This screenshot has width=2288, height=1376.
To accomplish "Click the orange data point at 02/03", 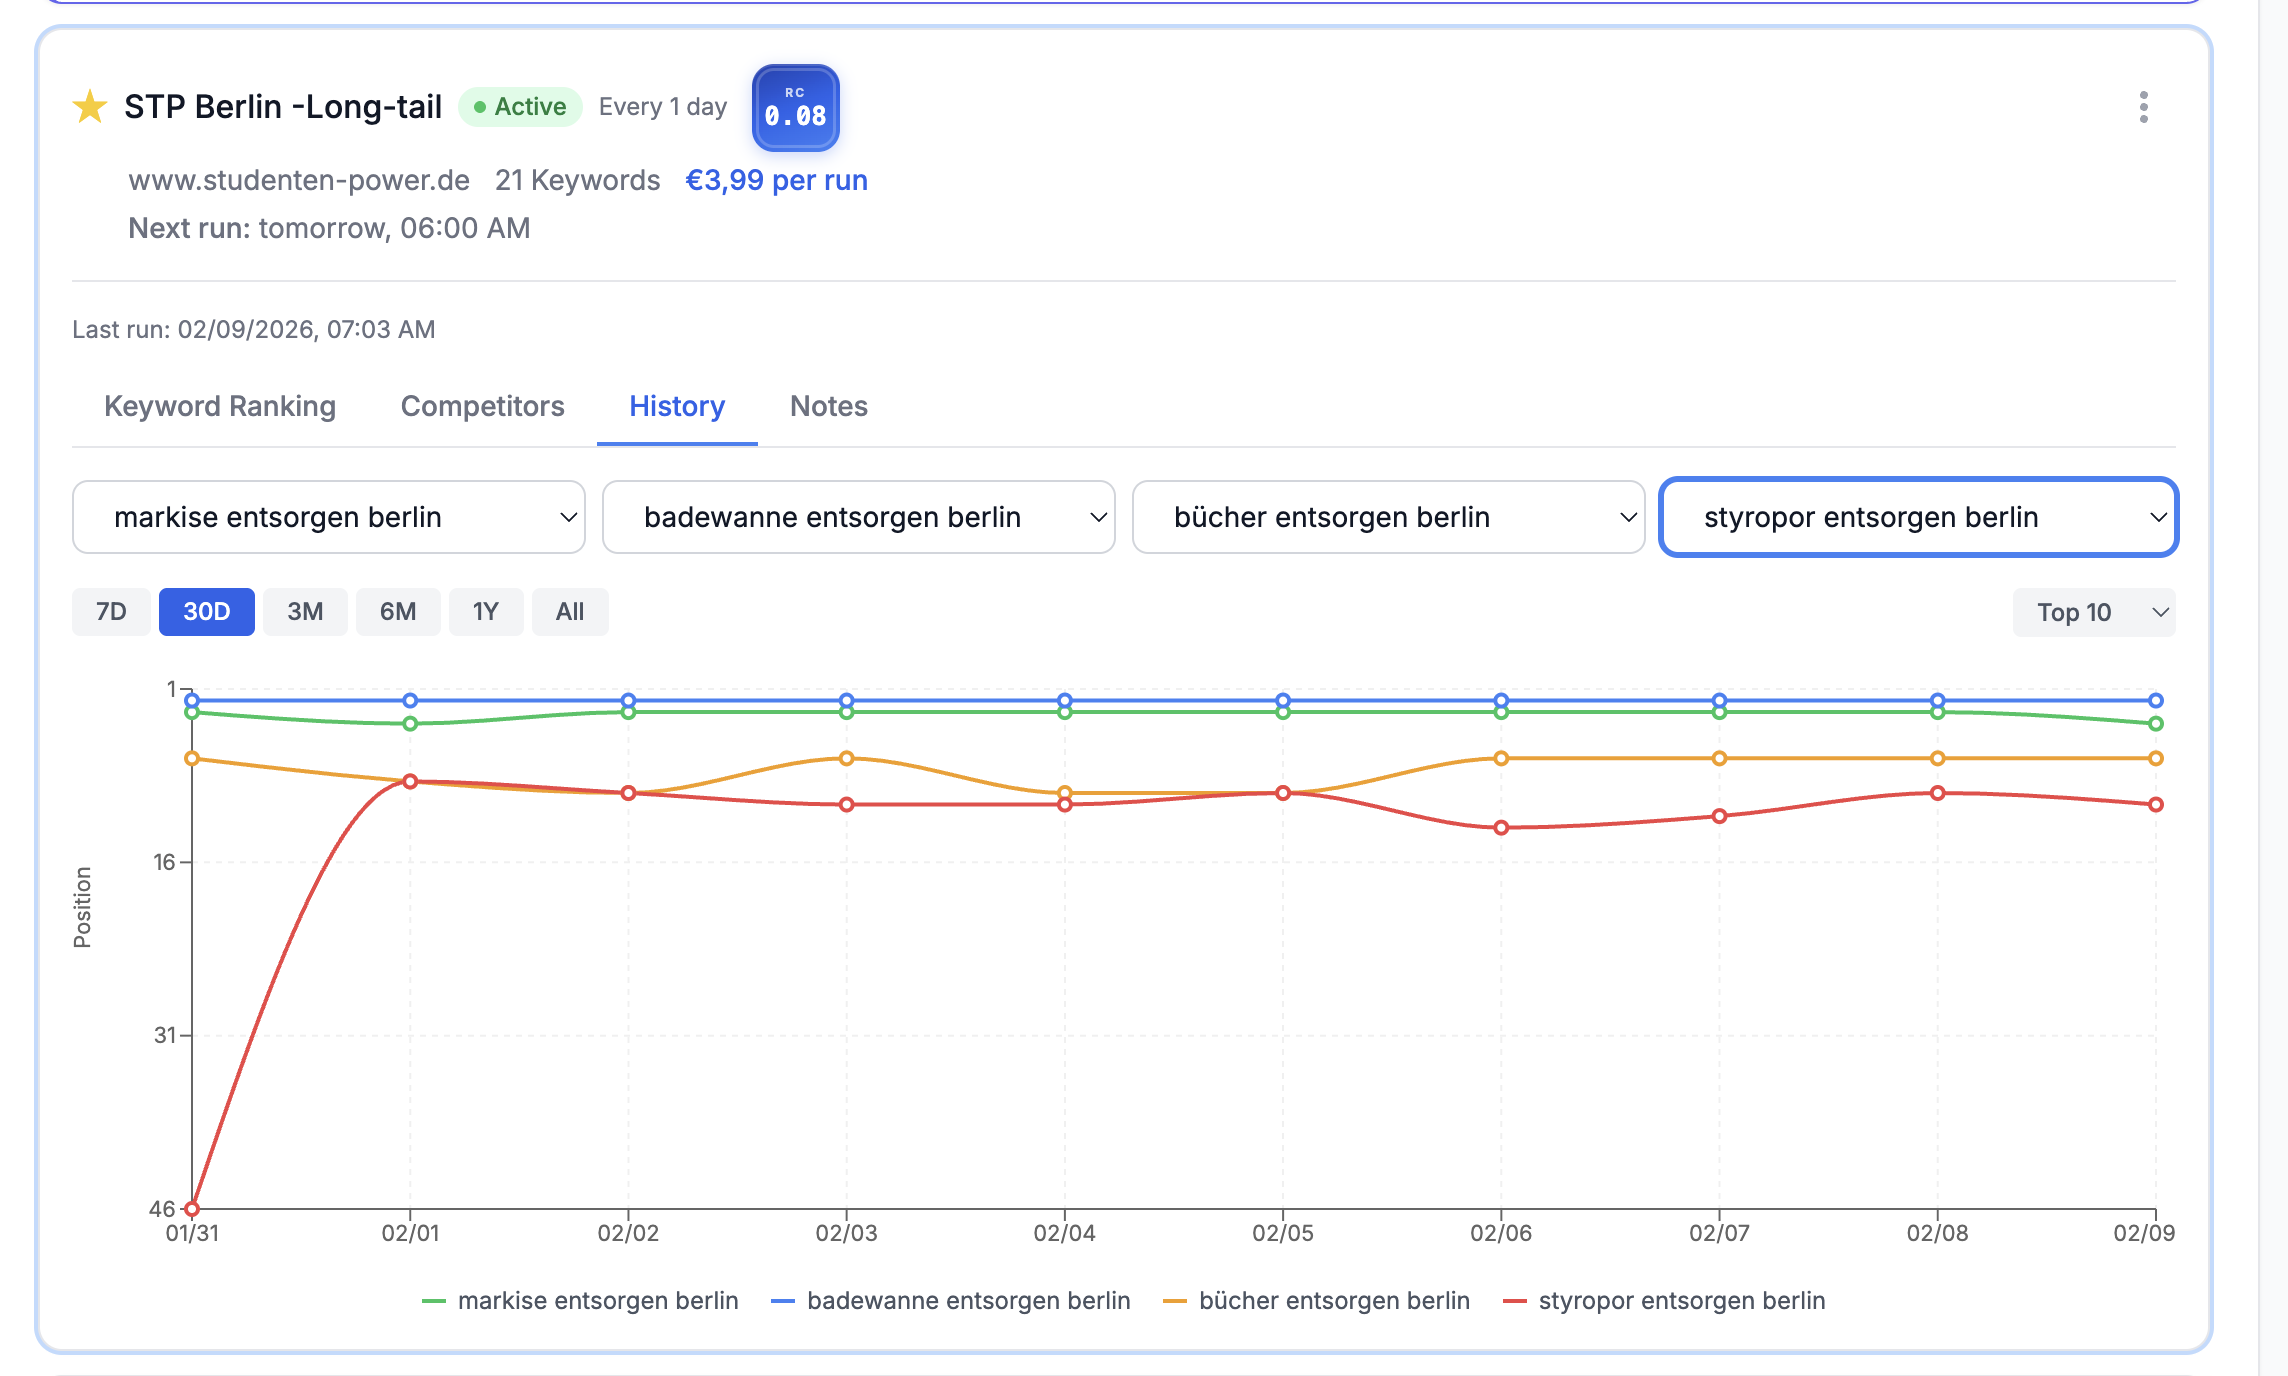I will [x=846, y=758].
